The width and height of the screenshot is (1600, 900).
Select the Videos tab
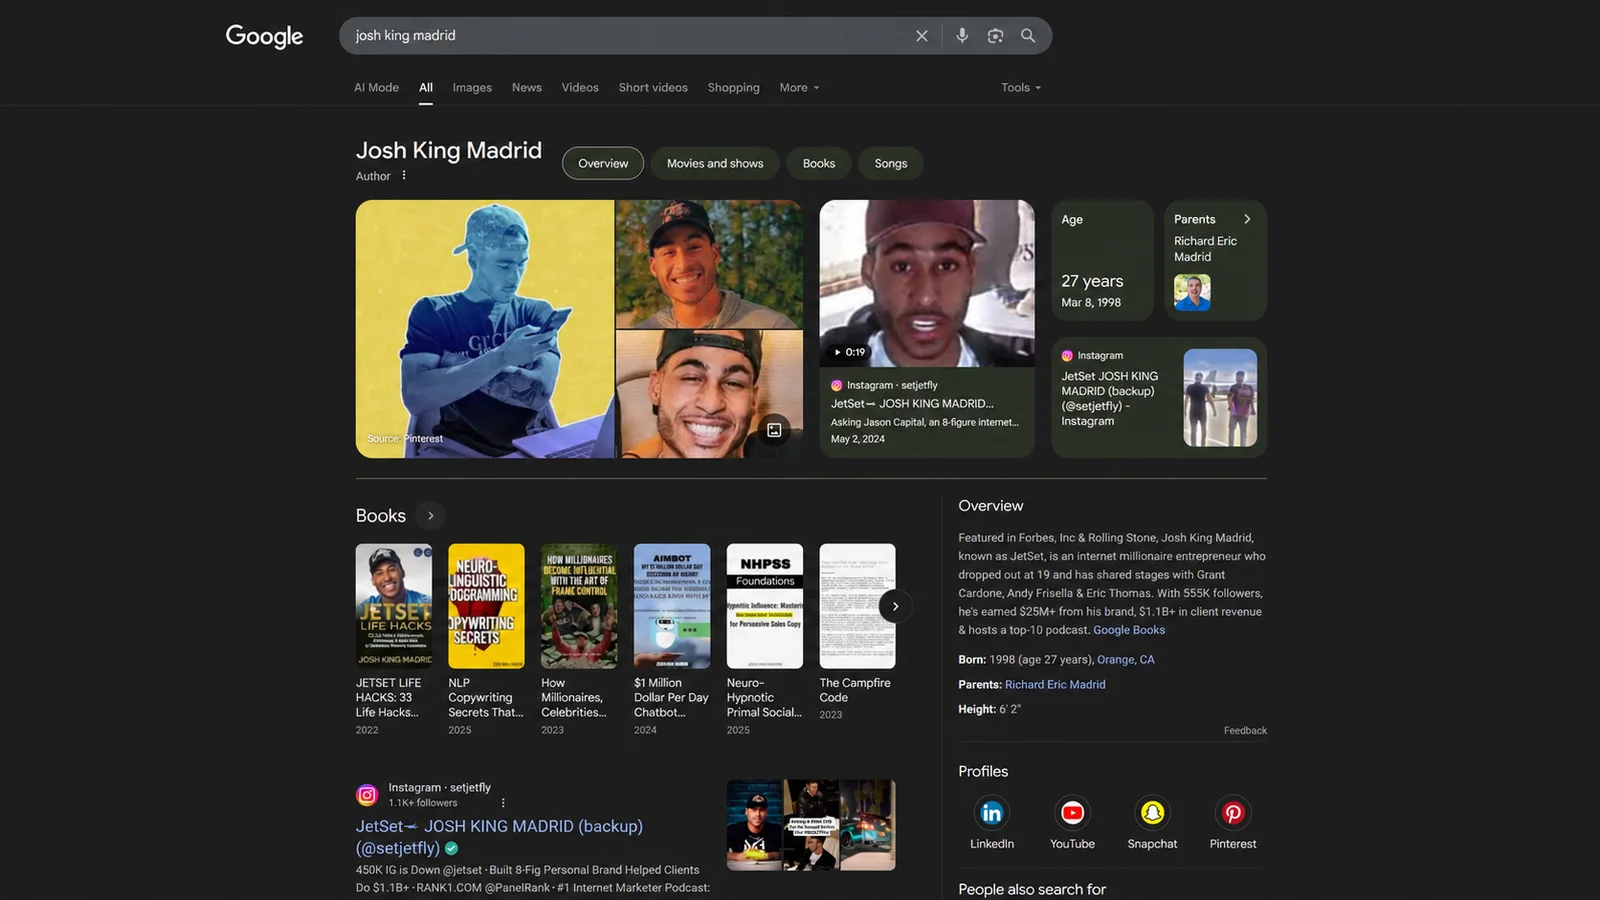coord(580,88)
